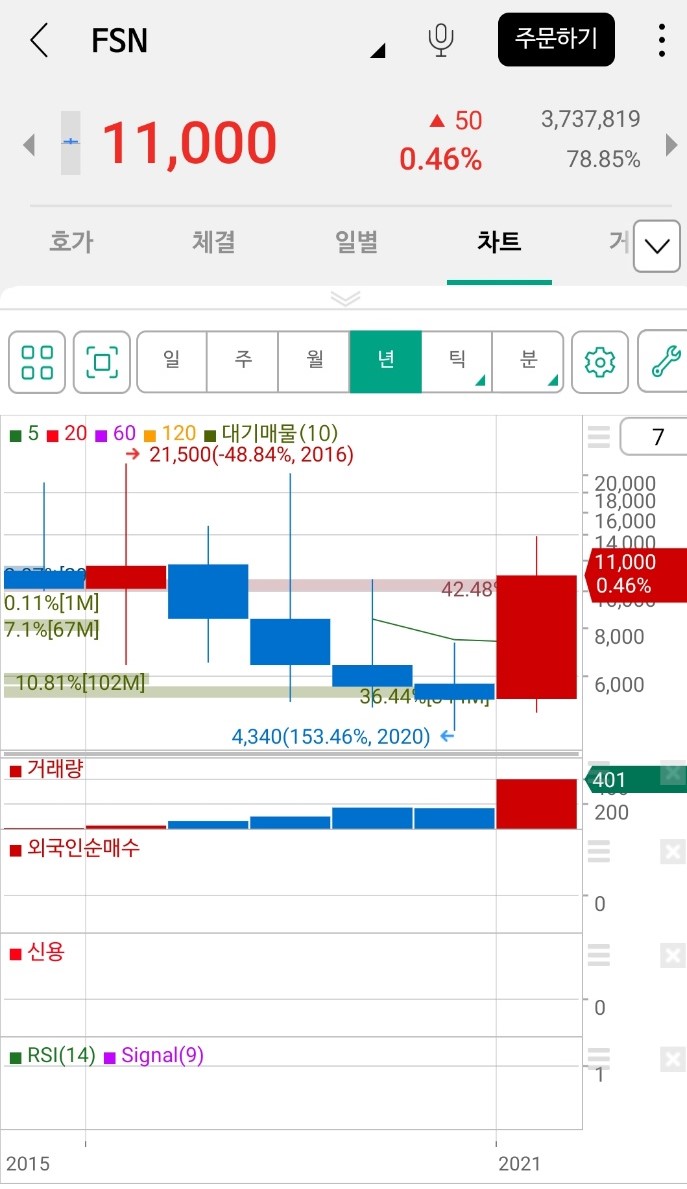Tap the 외국인순매수 indicator label

(75, 848)
